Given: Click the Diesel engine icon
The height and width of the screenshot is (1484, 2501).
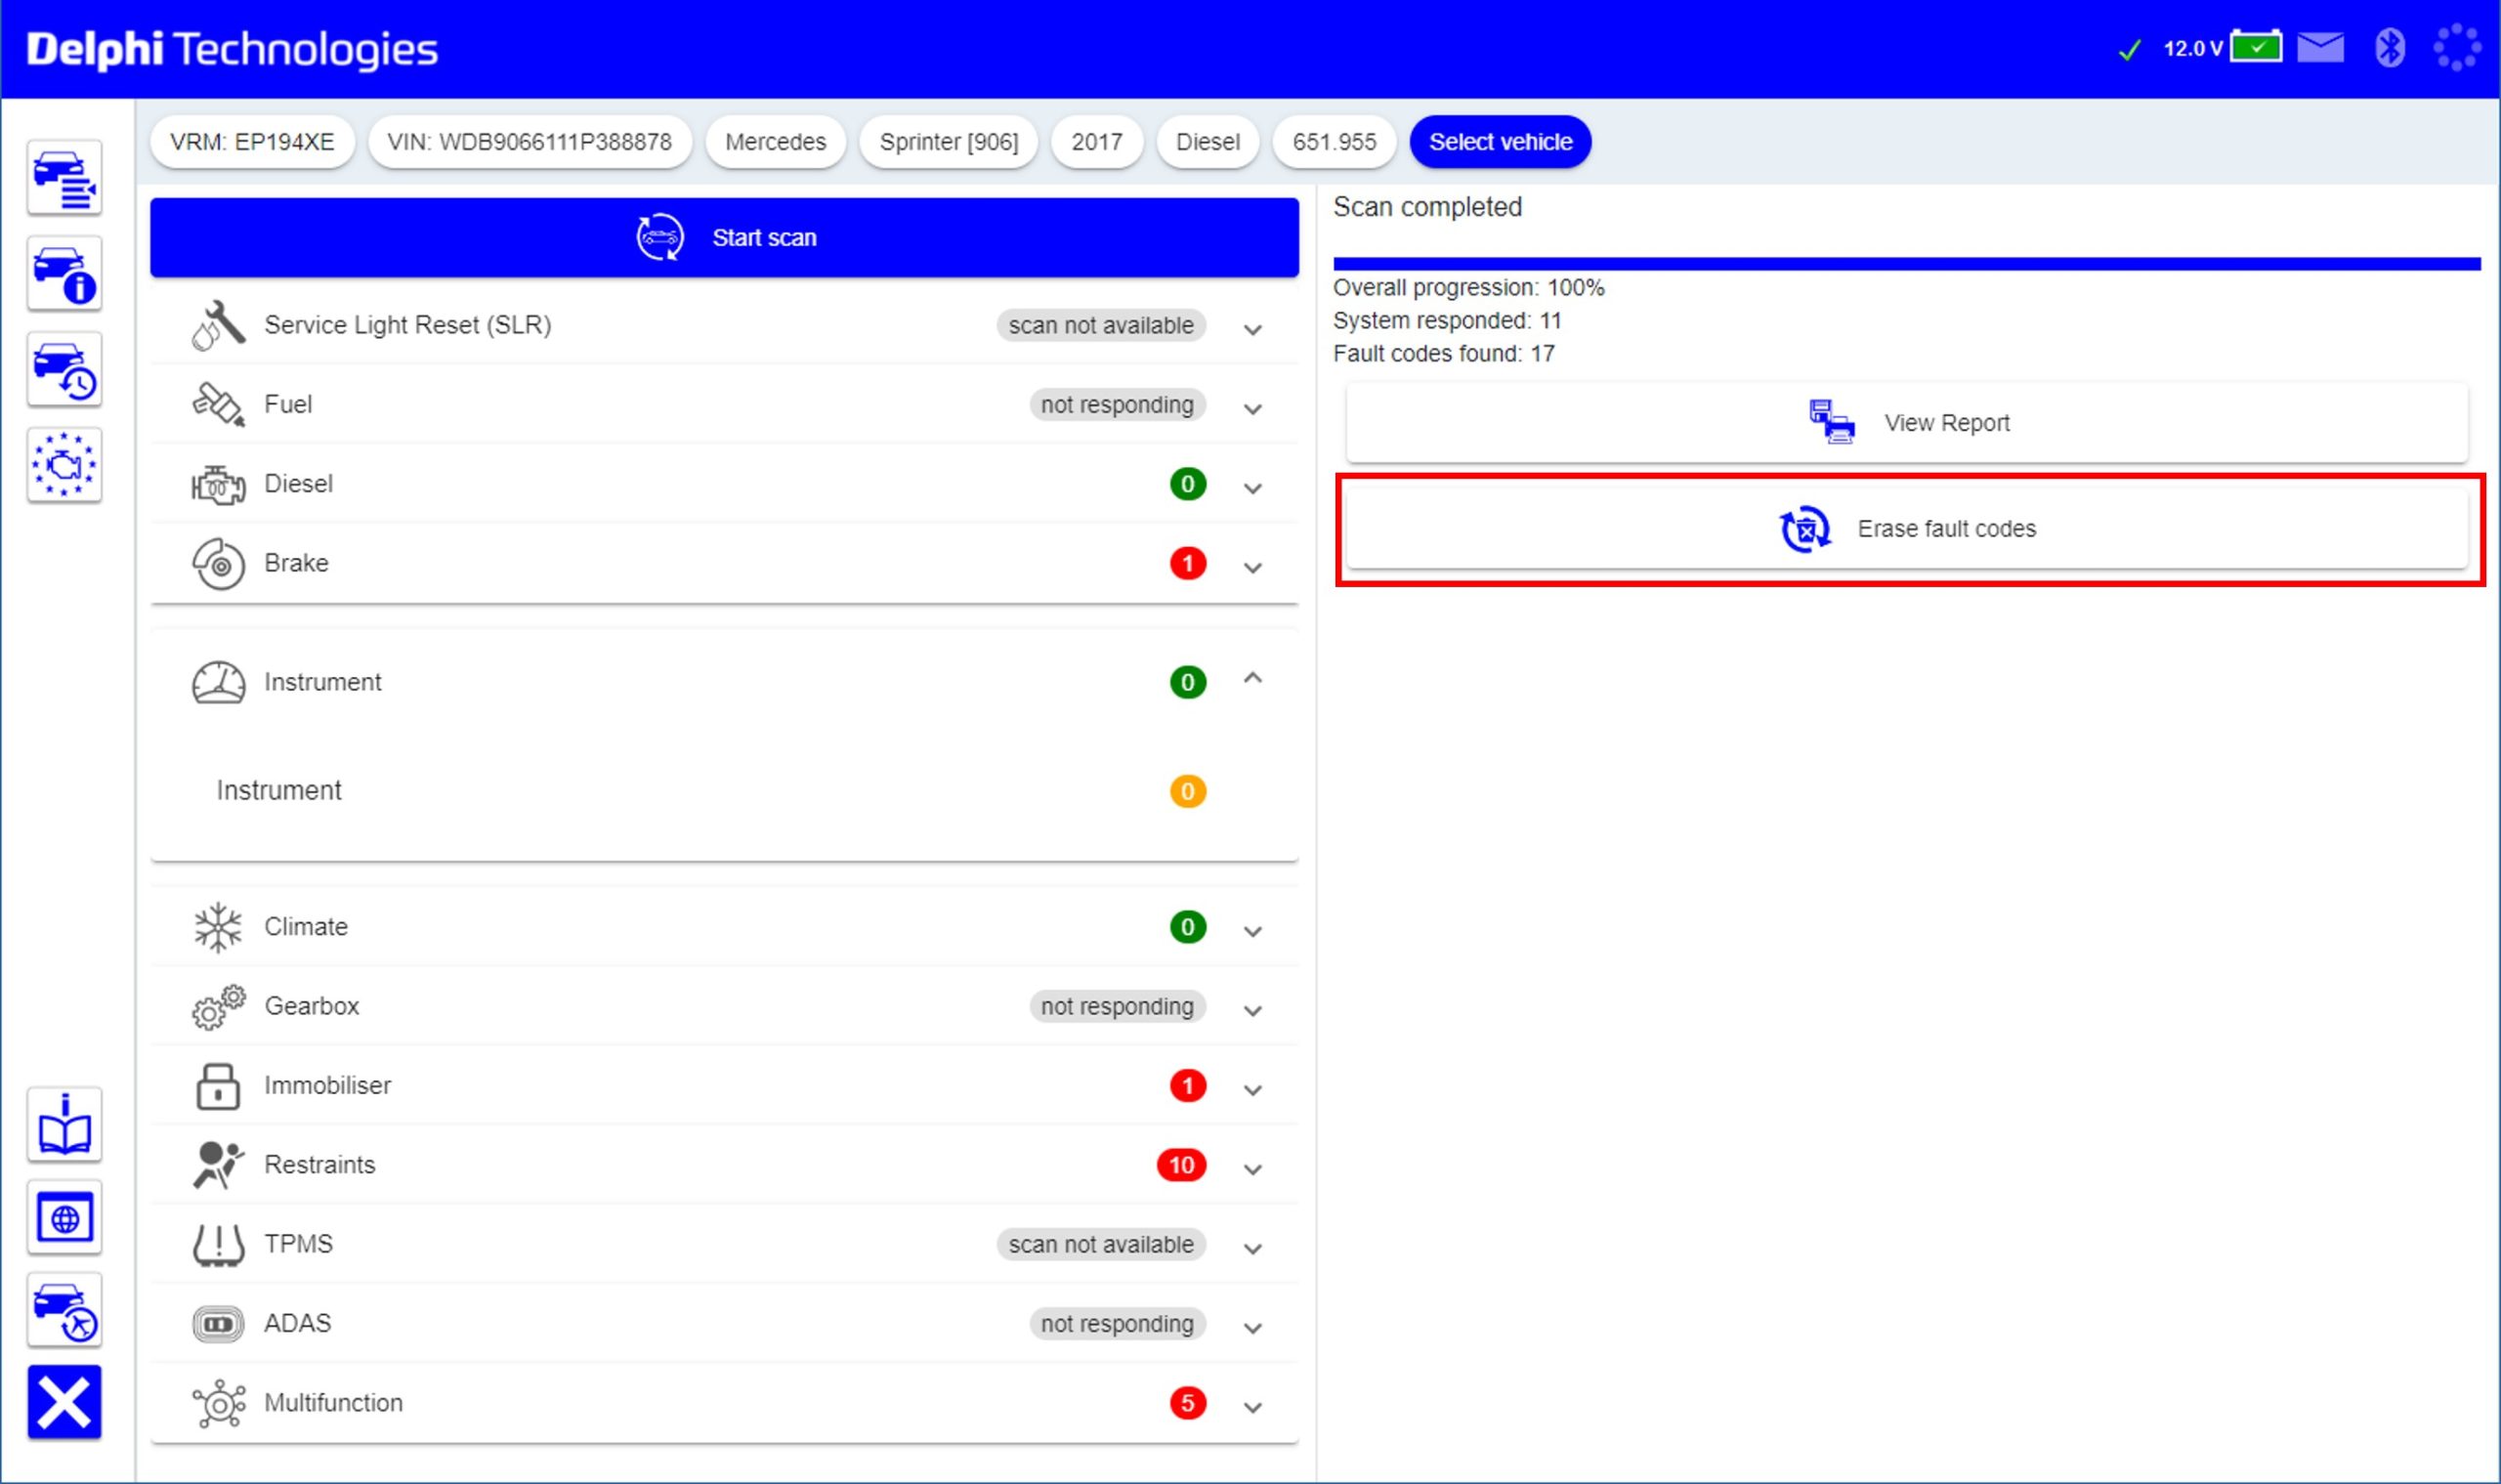Looking at the screenshot, I should pyautogui.click(x=218, y=484).
